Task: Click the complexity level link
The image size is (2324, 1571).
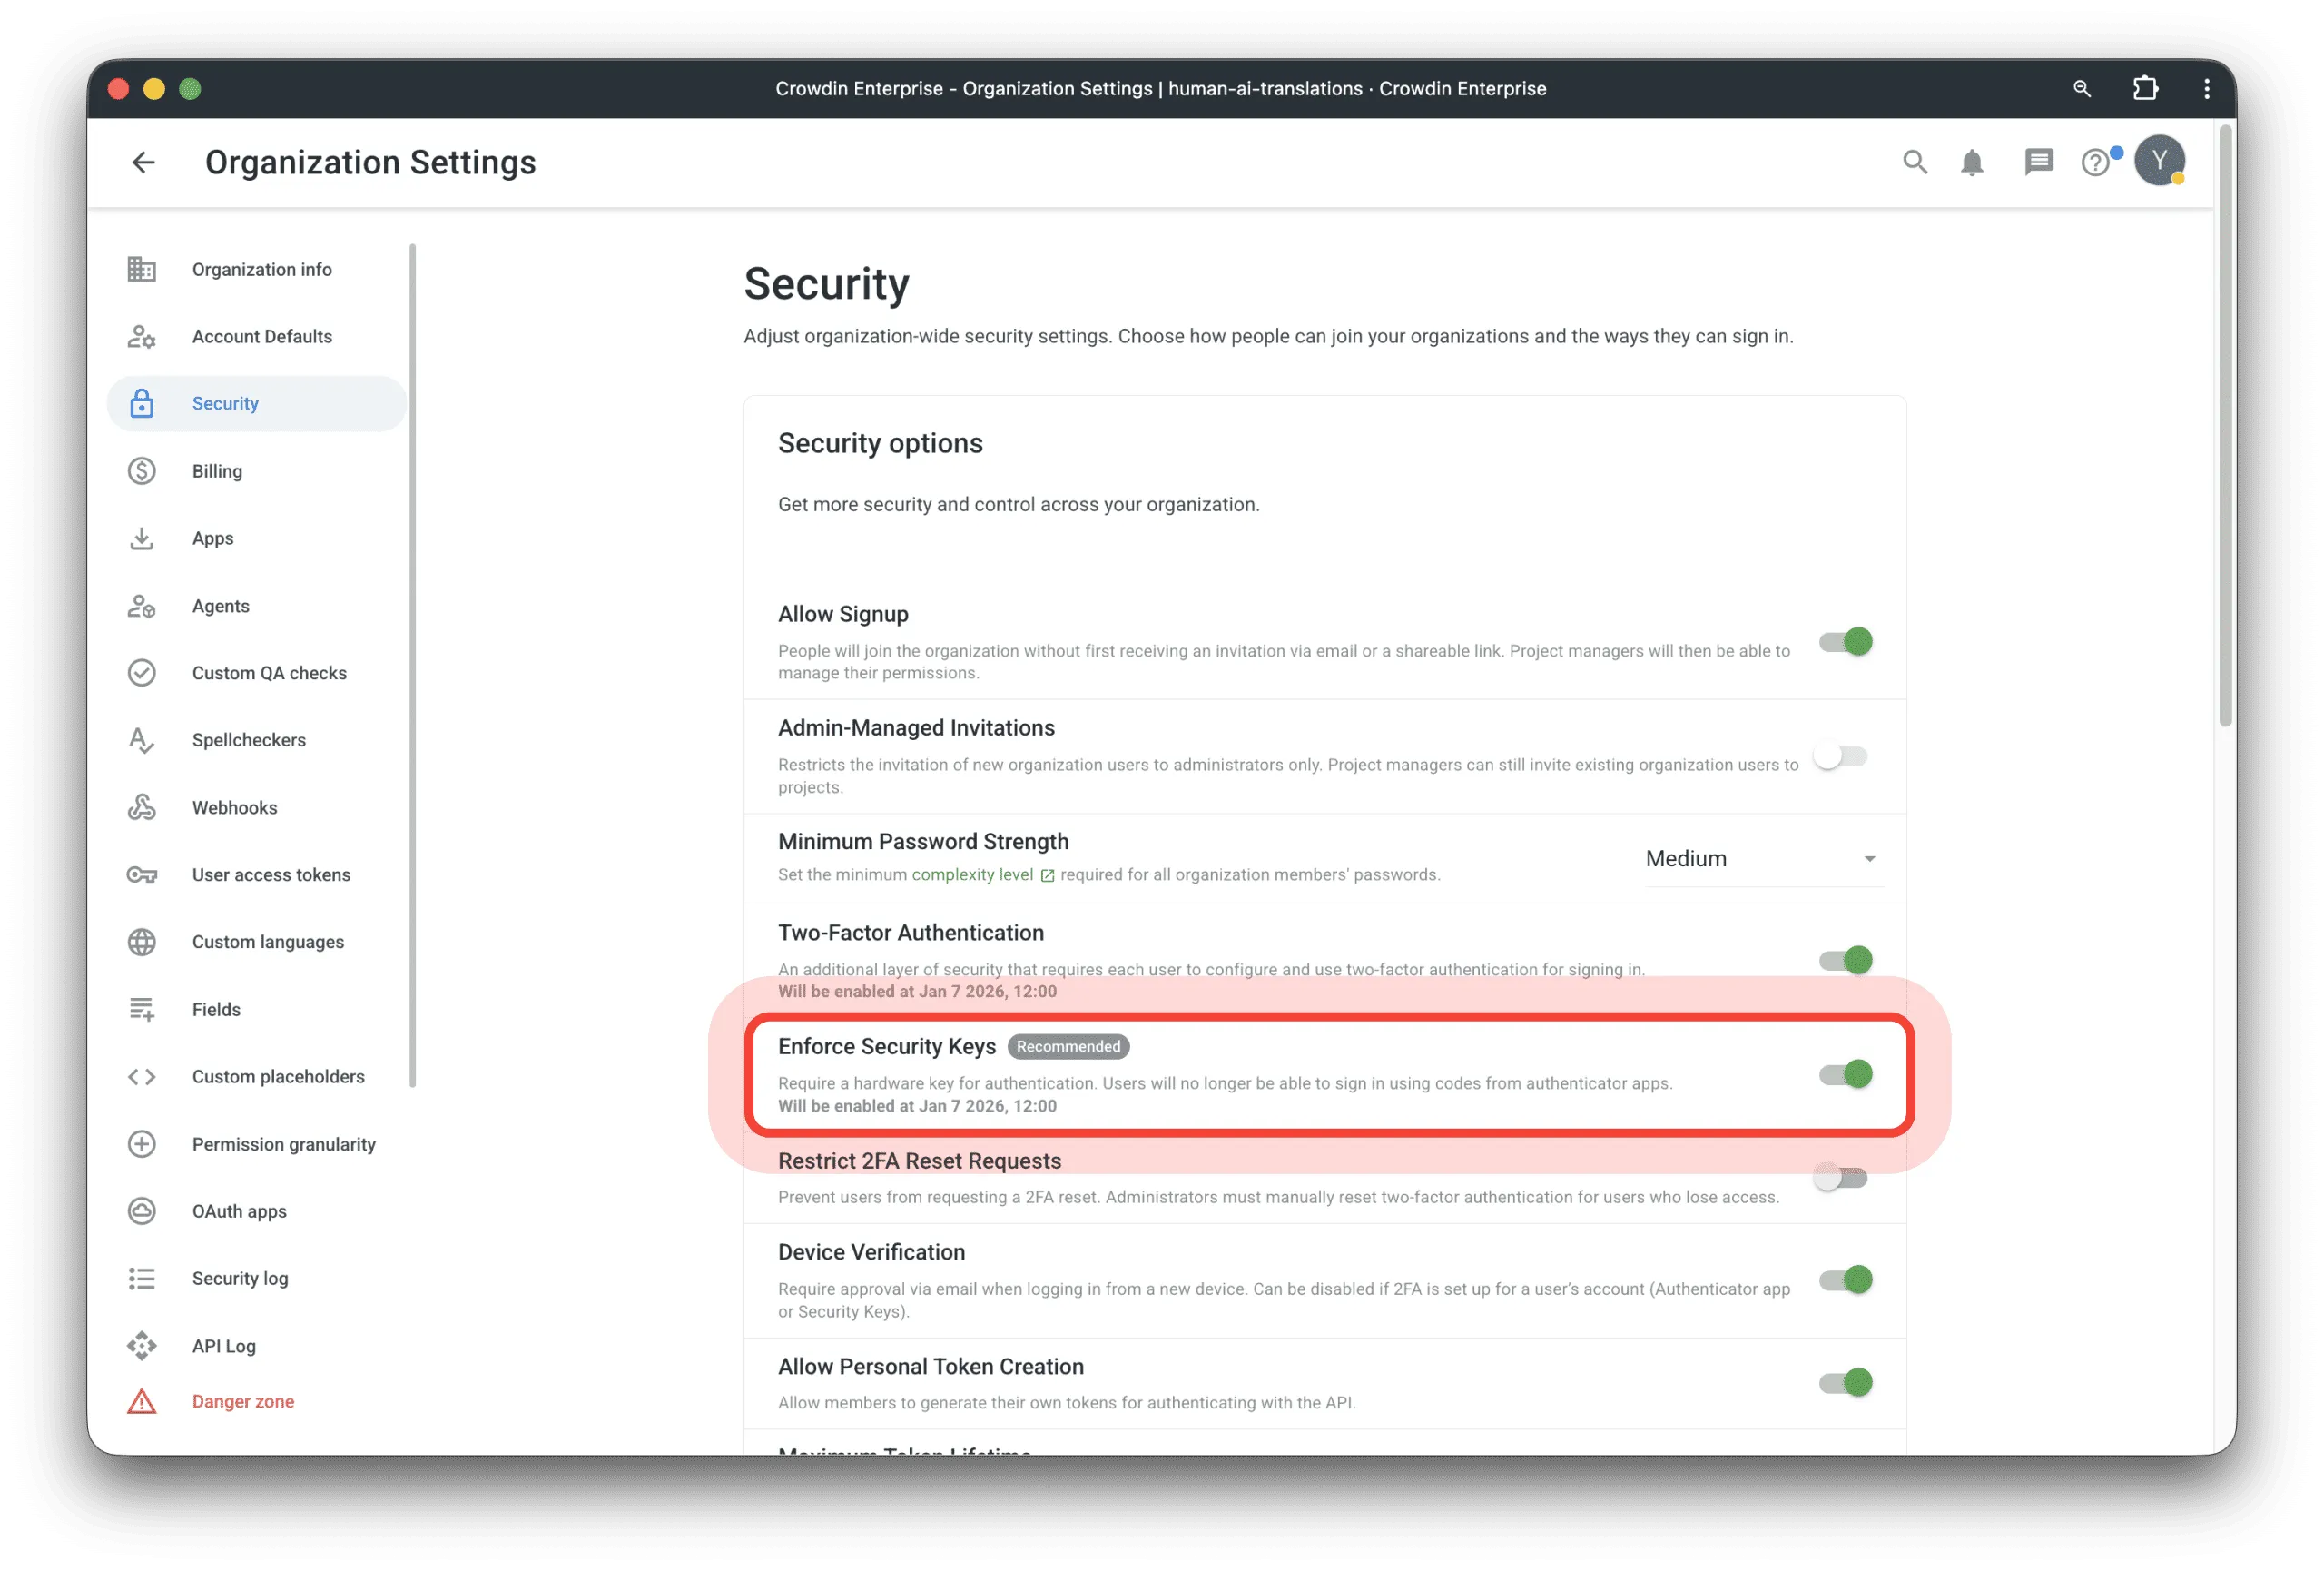Action: (972, 874)
